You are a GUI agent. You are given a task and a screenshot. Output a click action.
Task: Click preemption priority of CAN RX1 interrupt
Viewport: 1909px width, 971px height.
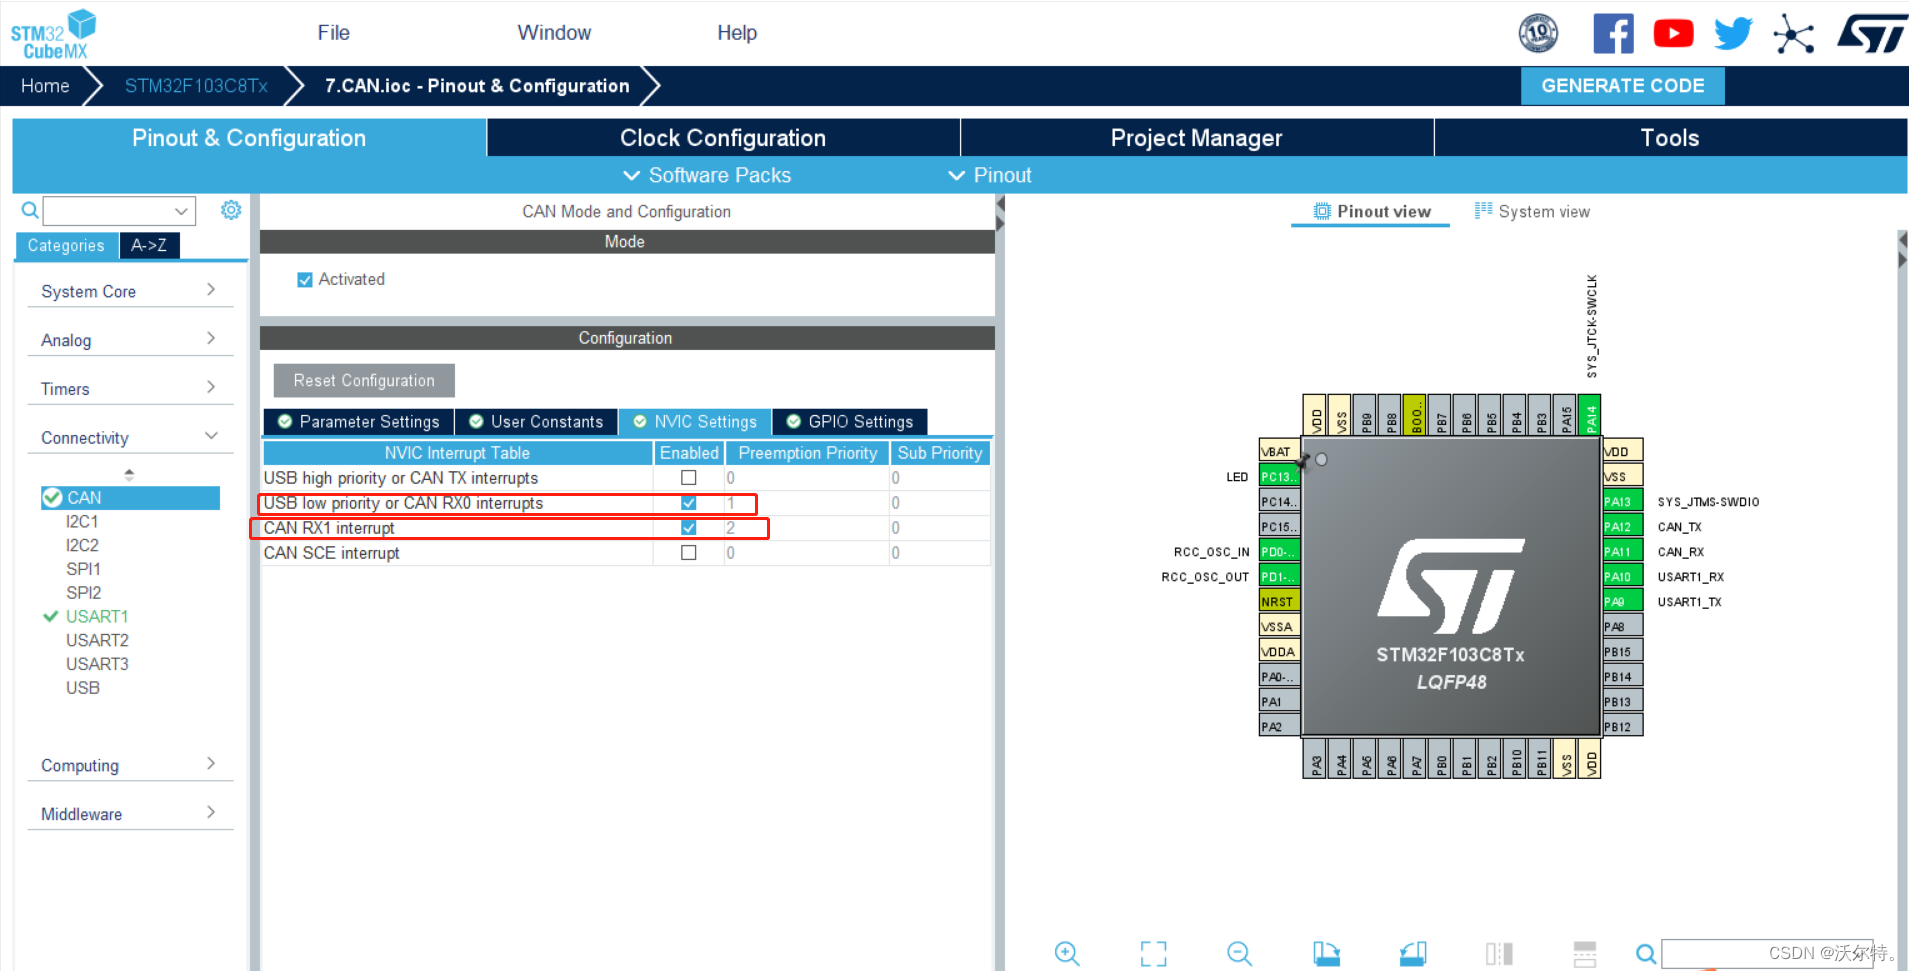[x=806, y=528]
